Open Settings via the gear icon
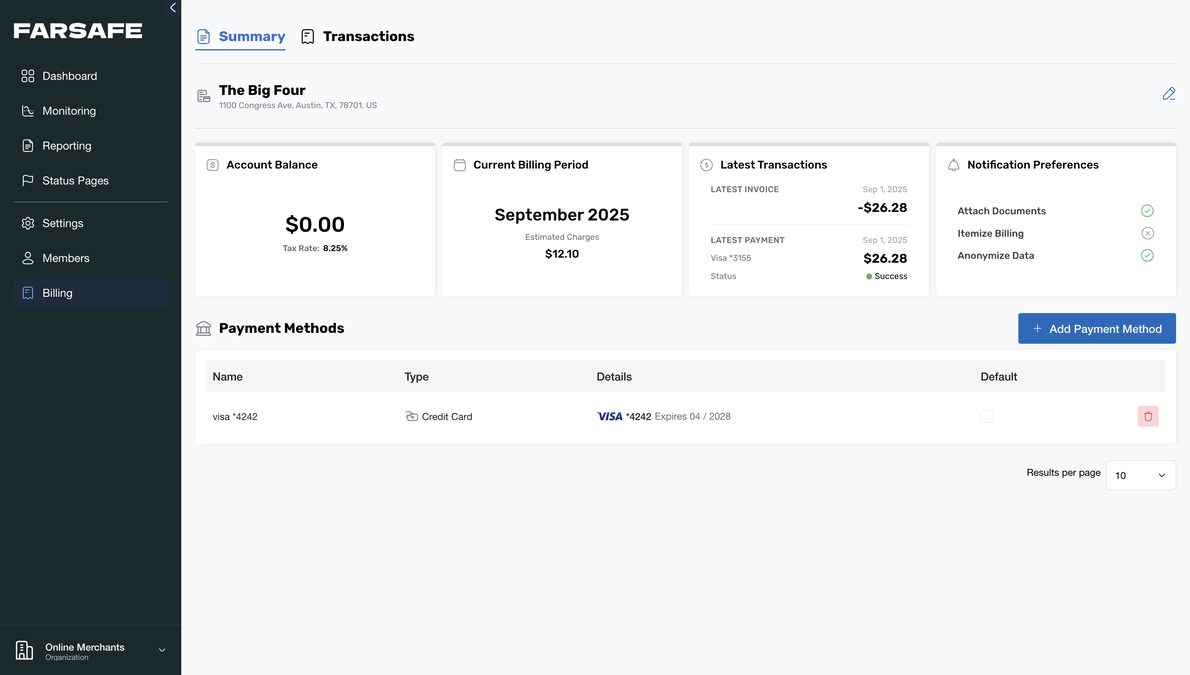The image size is (1190, 675). (28, 223)
